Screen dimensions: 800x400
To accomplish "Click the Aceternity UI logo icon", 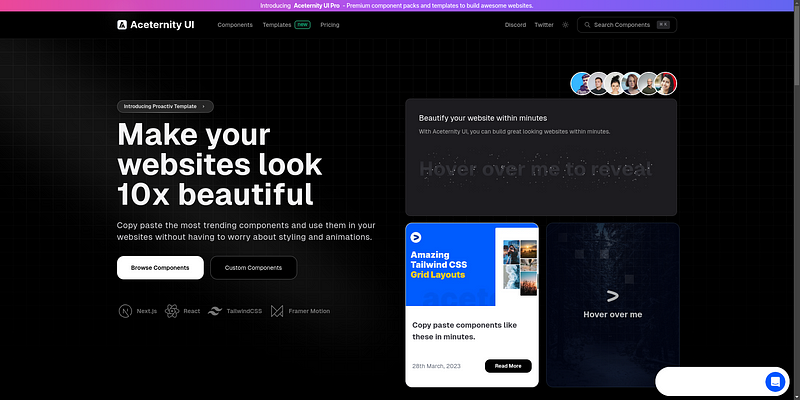I will pos(122,24).
